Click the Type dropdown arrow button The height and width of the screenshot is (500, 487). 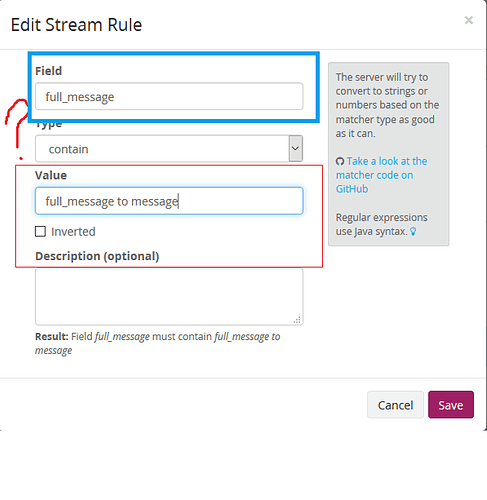[x=296, y=148]
